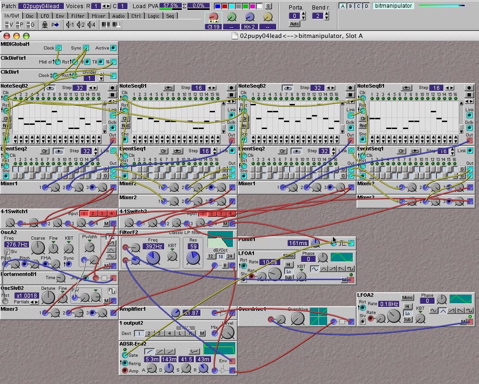
Task: Click the yellow unassigned knob in toolbar
Action: pos(268,17)
